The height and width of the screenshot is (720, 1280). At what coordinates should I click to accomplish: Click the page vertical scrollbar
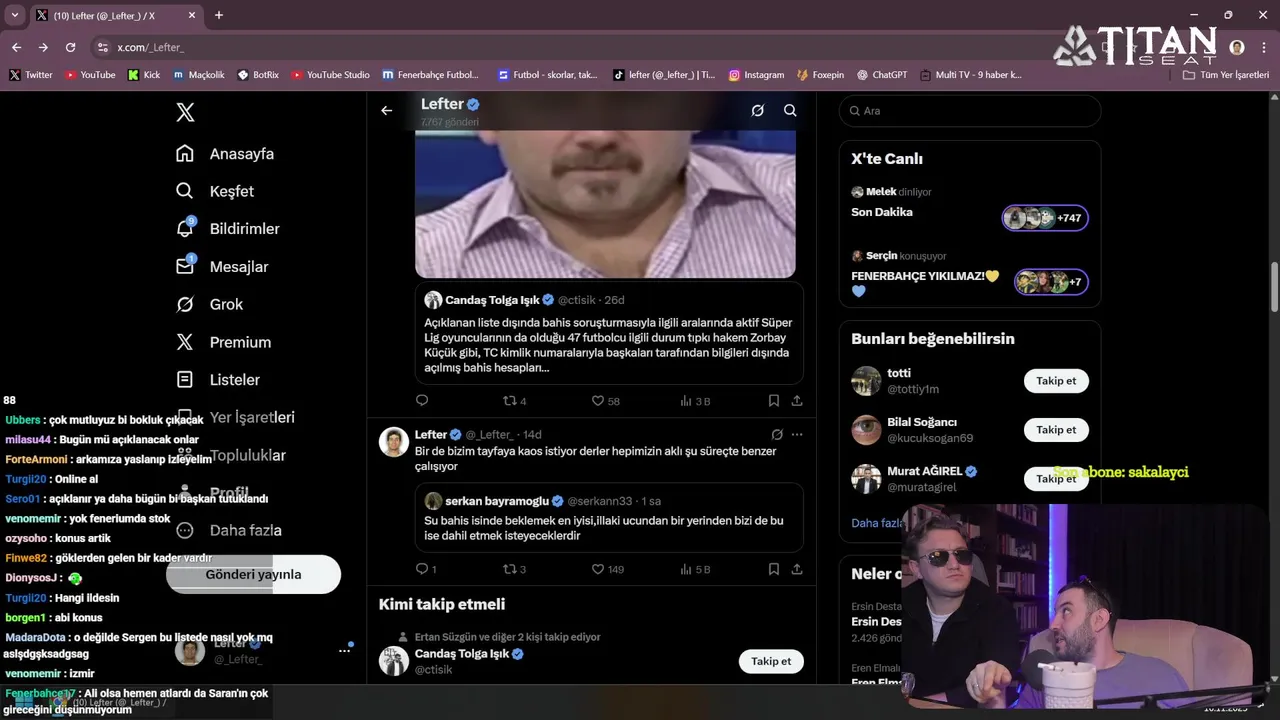pyautogui.click(x=1274, y=288)
